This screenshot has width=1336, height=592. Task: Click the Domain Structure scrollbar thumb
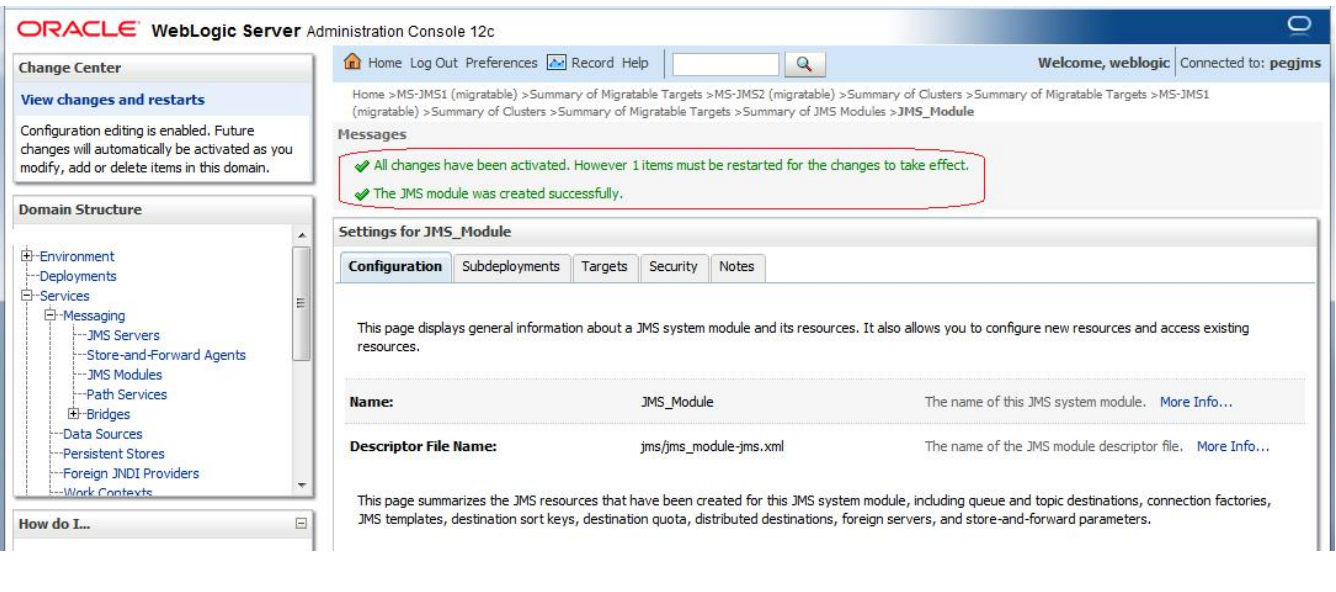[301, 303]
